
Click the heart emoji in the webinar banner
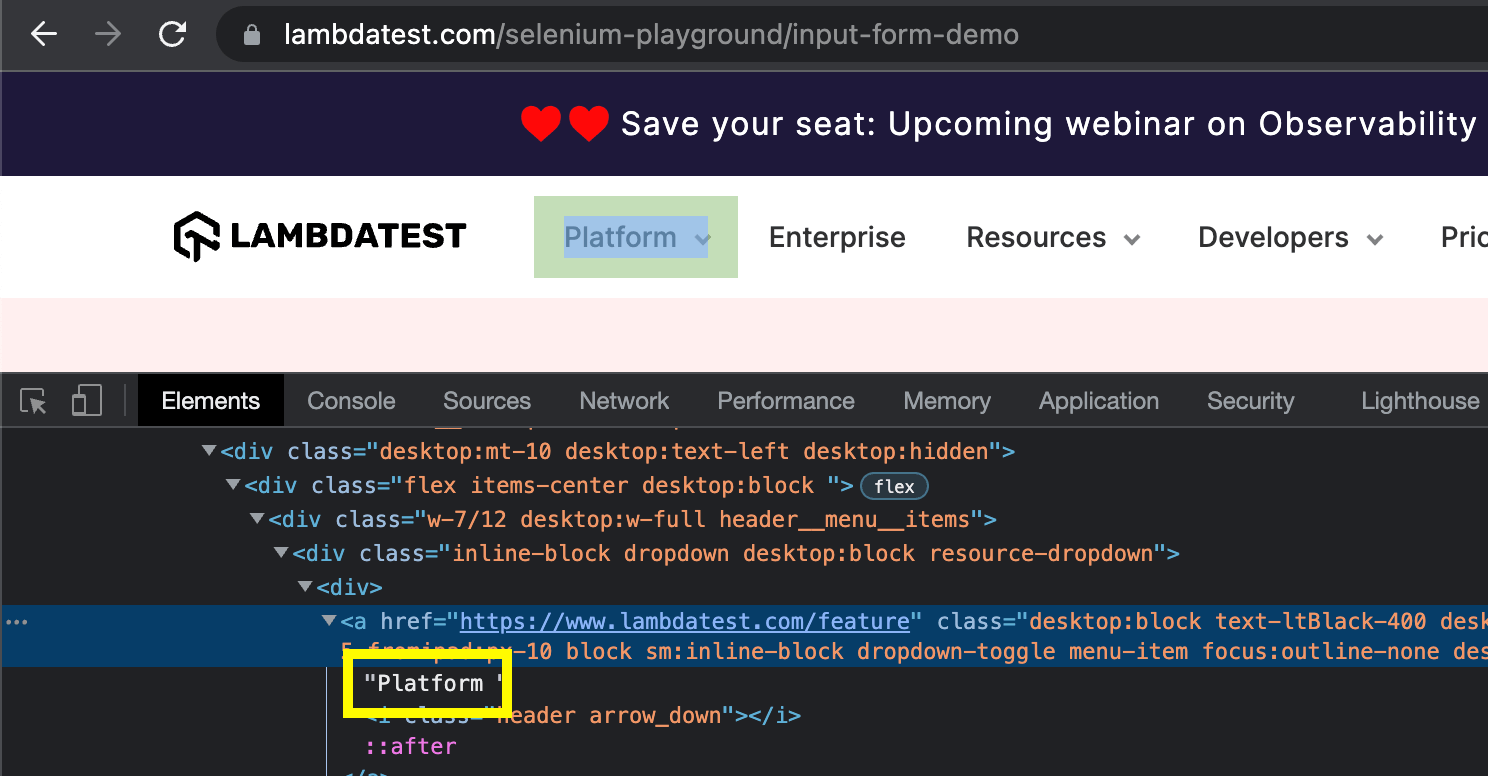click(541, 123)
